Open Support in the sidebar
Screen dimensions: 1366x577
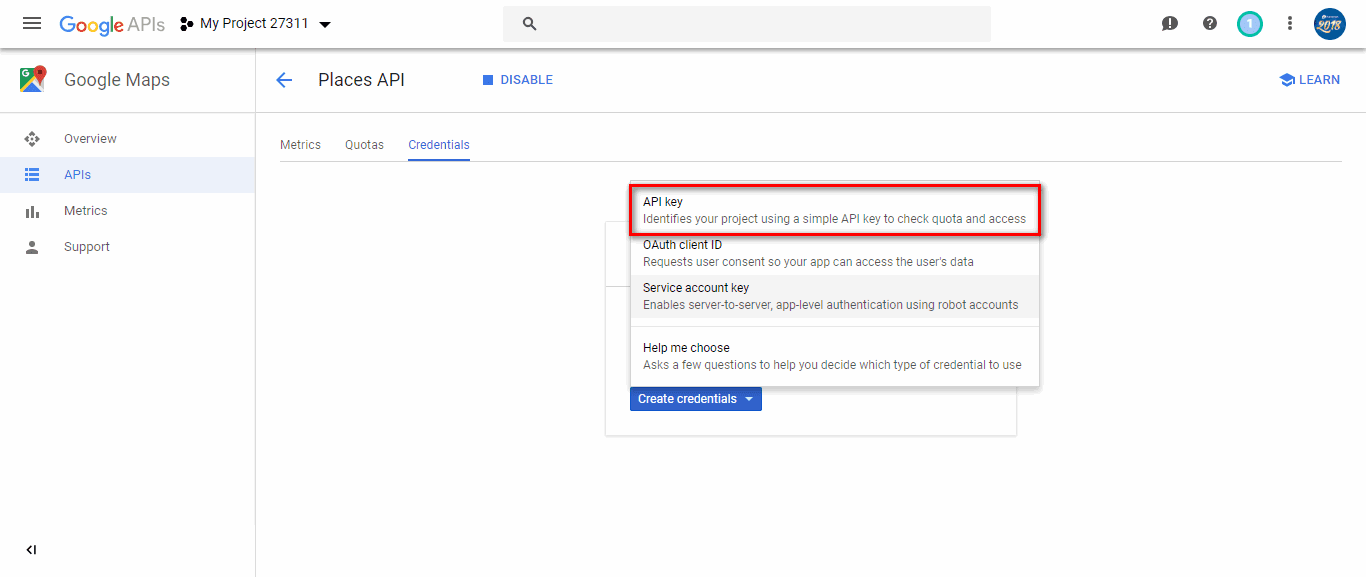127,247
